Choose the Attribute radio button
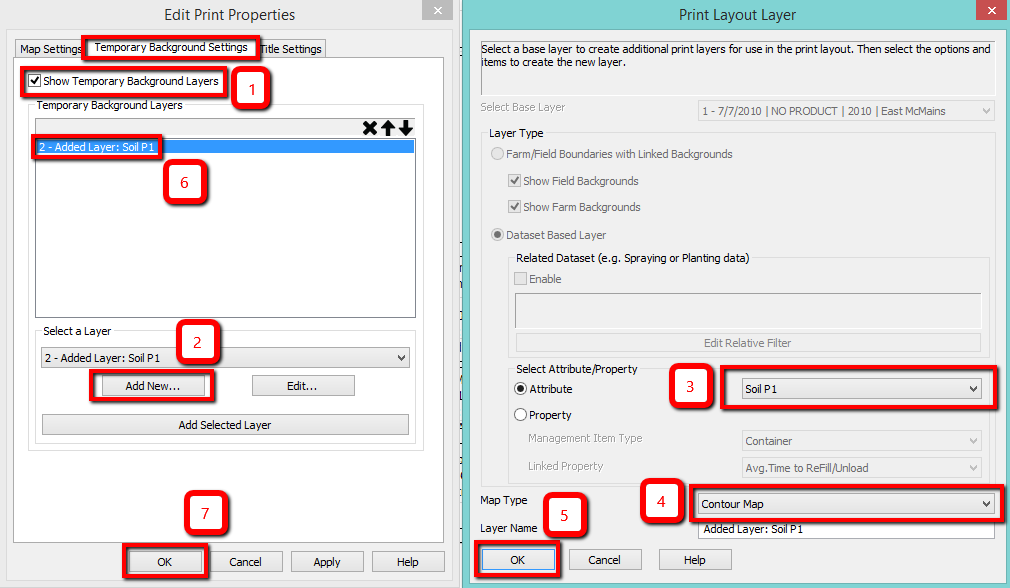Viewport: 1010px width, 588px height. tap(520, 389)
